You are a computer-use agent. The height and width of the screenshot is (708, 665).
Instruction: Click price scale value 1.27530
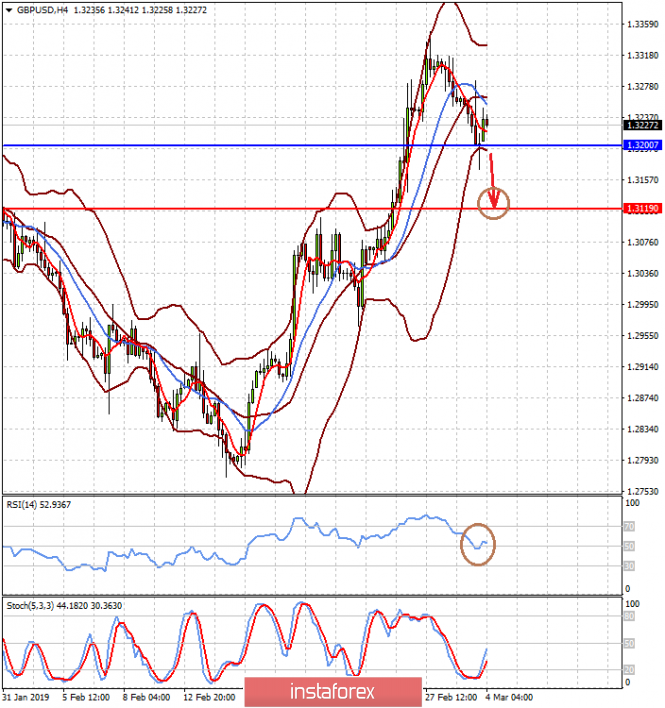tap(643, 491)
